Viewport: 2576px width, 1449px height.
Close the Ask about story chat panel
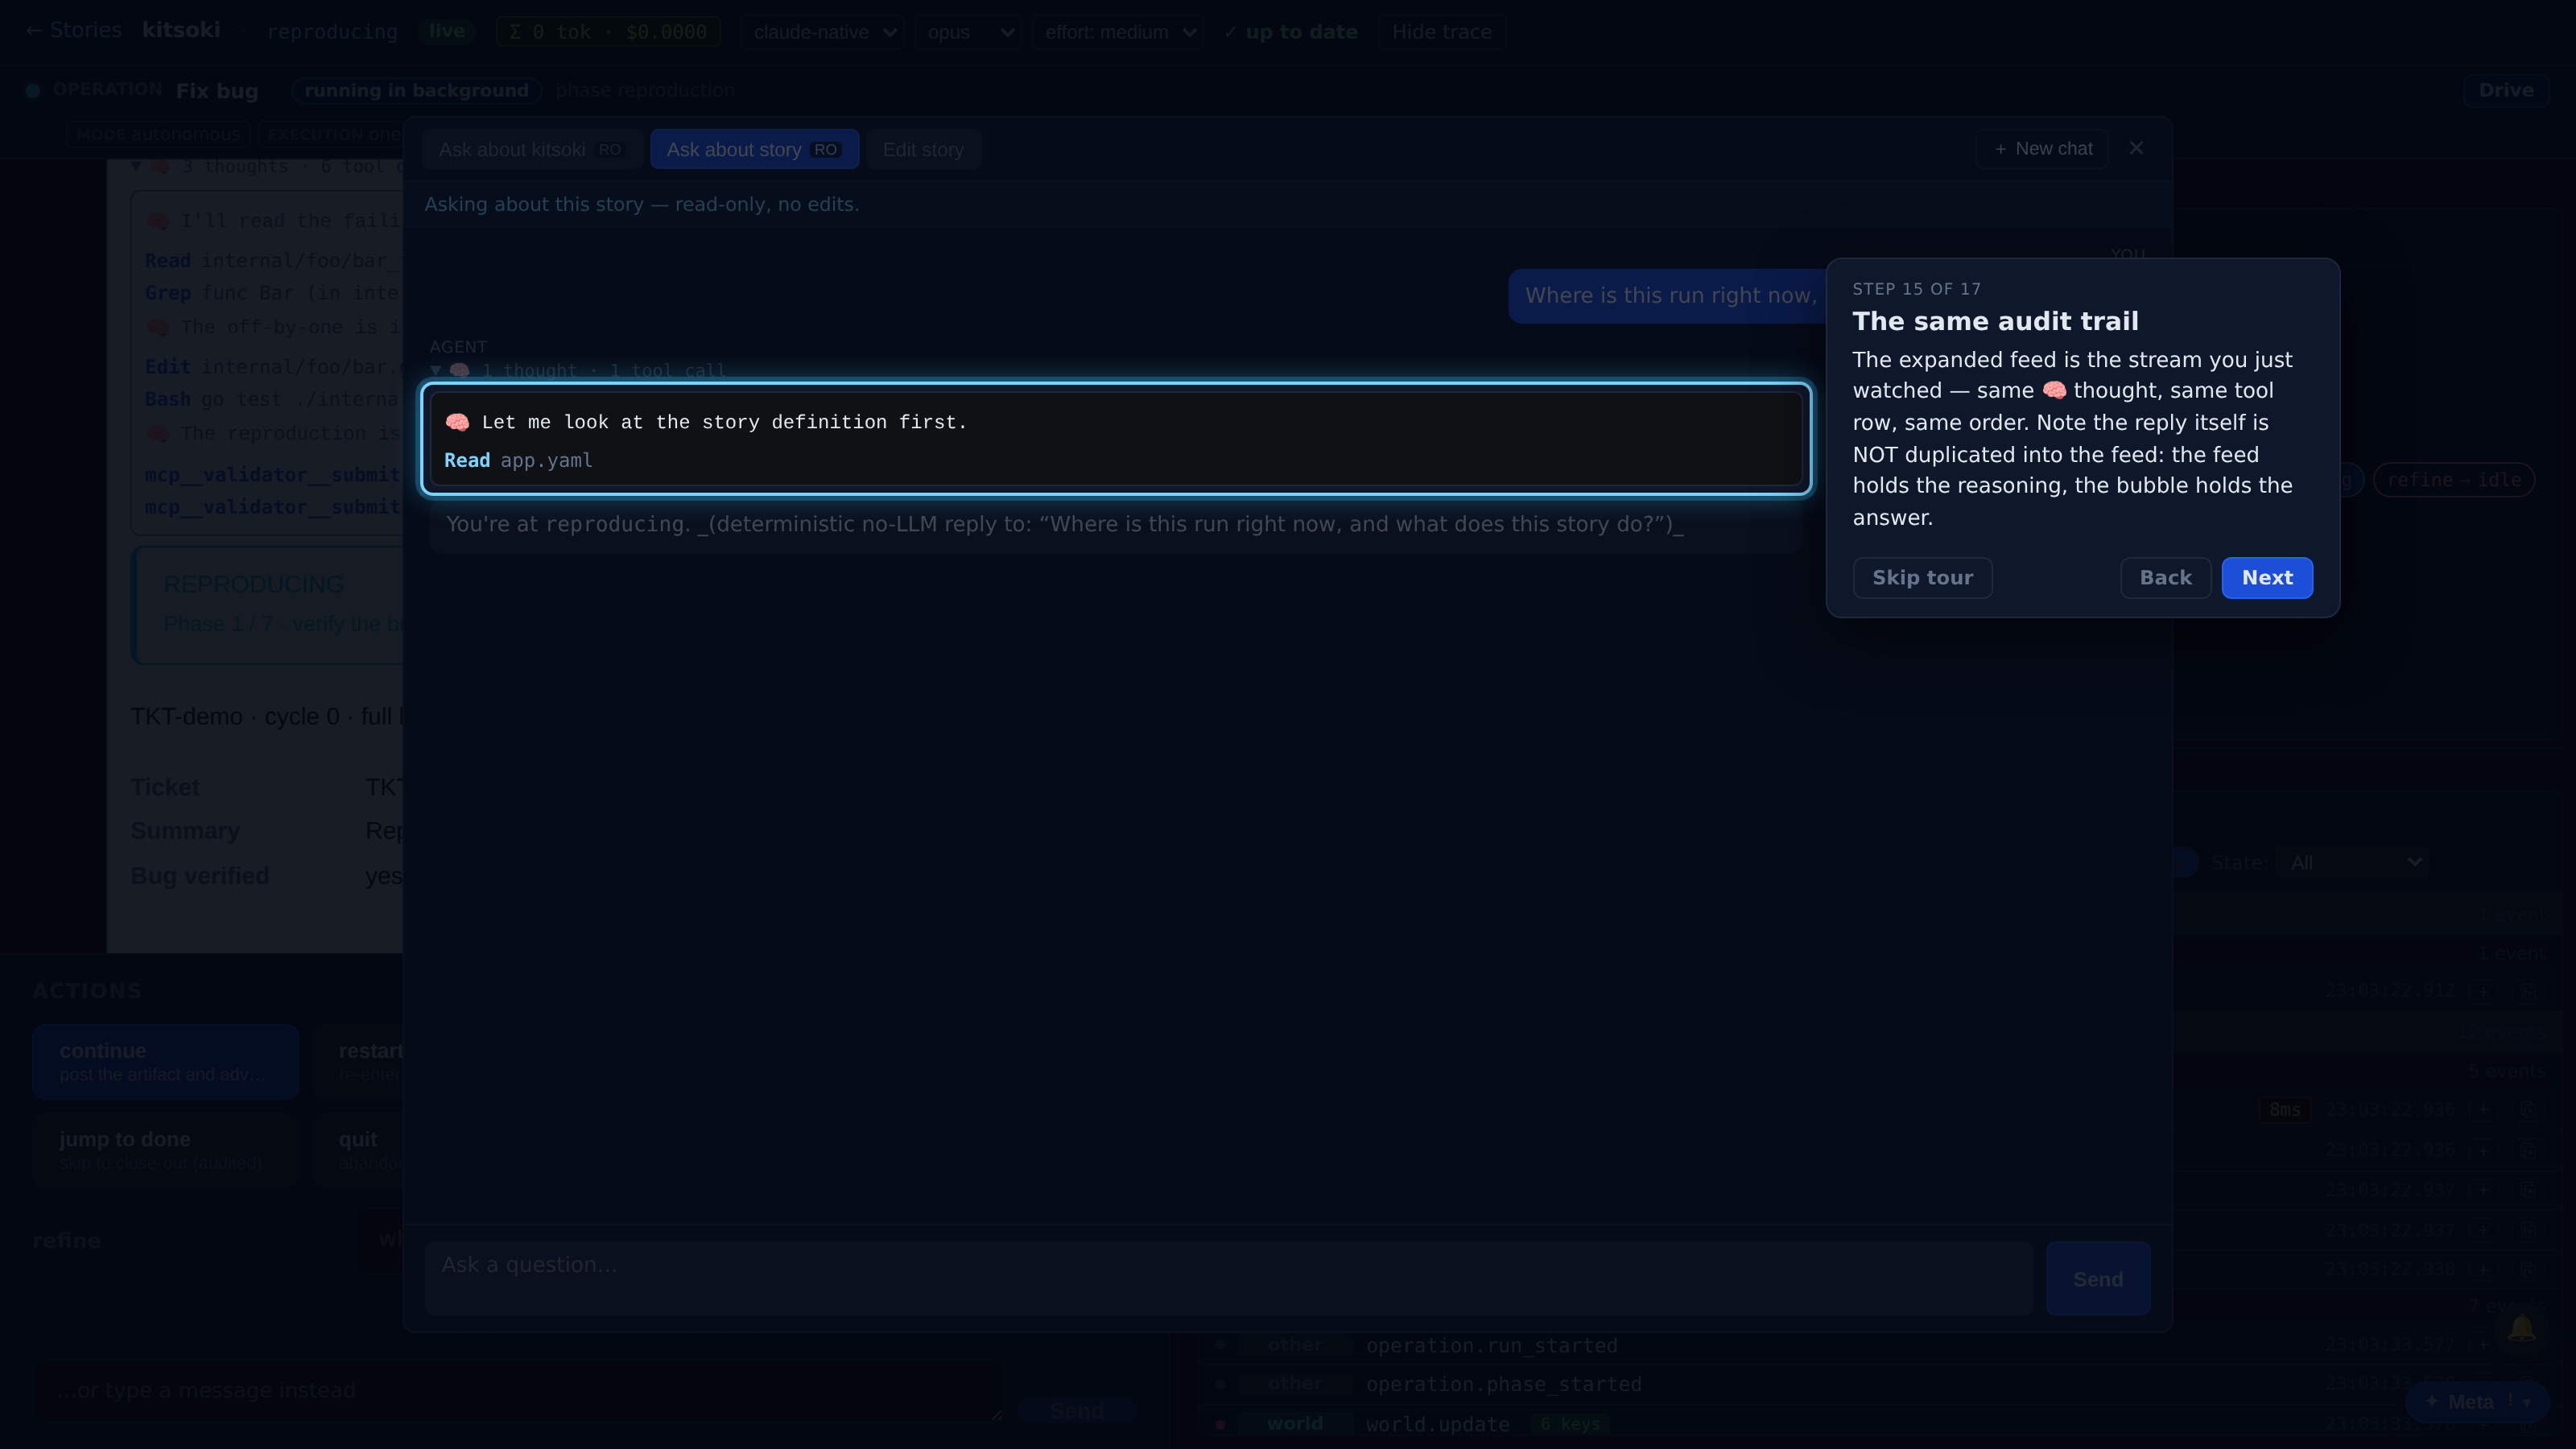2136,148
